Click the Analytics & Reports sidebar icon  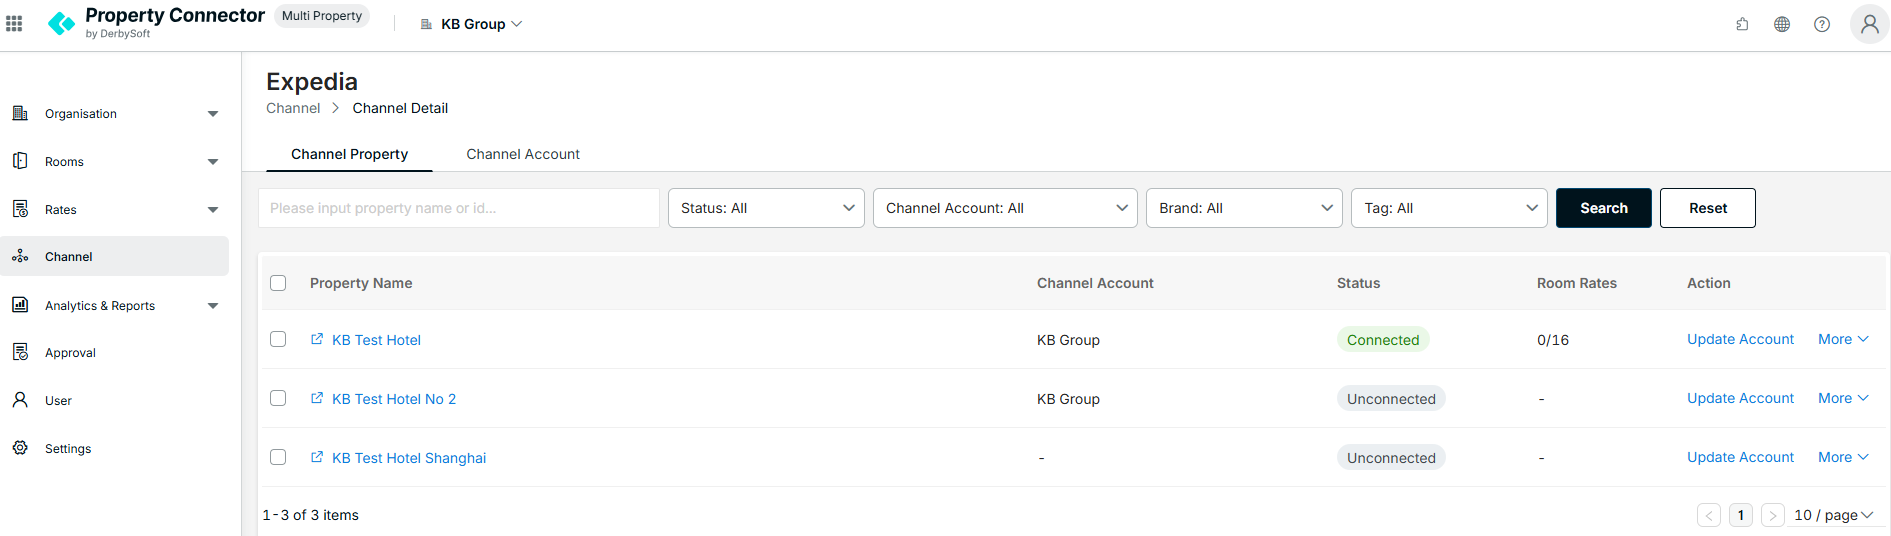pyautogui.click(x=20, y=305)
